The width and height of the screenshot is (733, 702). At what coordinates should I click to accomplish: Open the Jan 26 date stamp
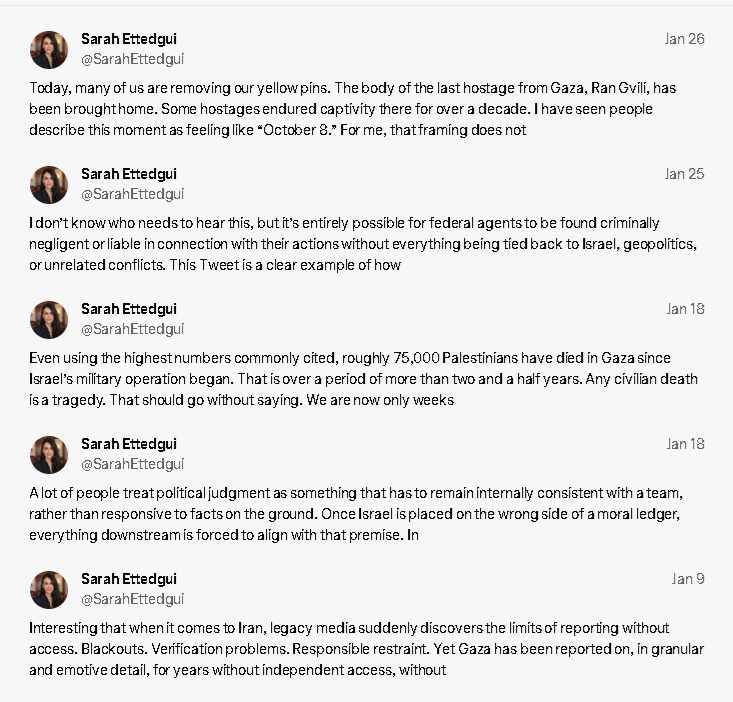pyautogui.click(x=684, y=39)
